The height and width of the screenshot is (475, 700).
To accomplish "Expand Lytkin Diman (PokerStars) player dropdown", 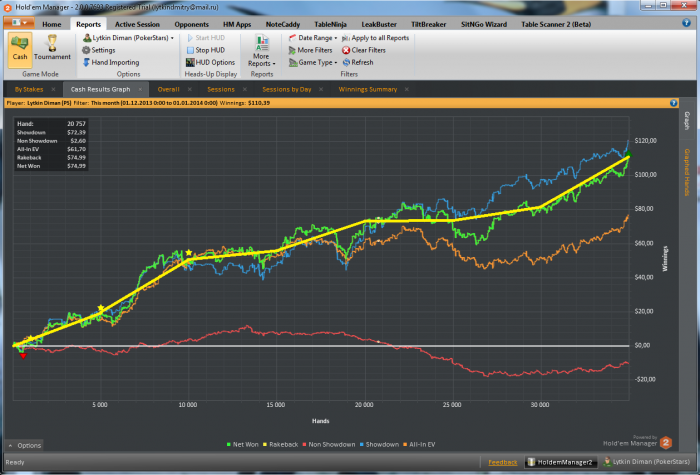I will (129, 38).
